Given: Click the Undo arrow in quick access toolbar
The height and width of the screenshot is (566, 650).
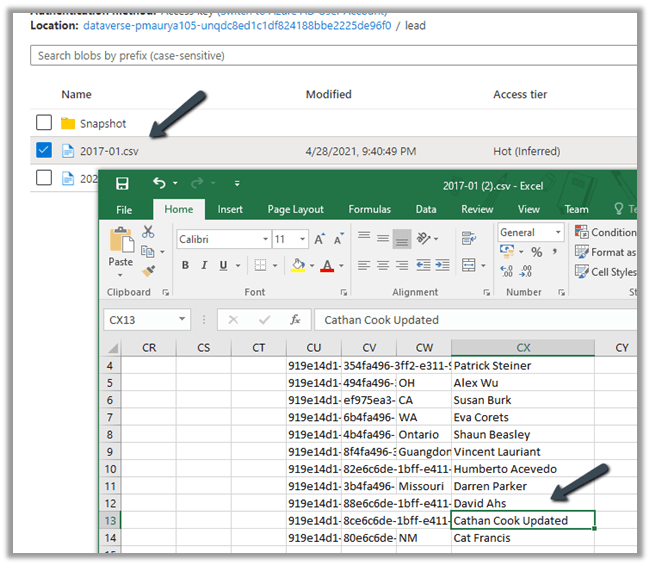Looking at the screenshot, I should tap(159, 184).
